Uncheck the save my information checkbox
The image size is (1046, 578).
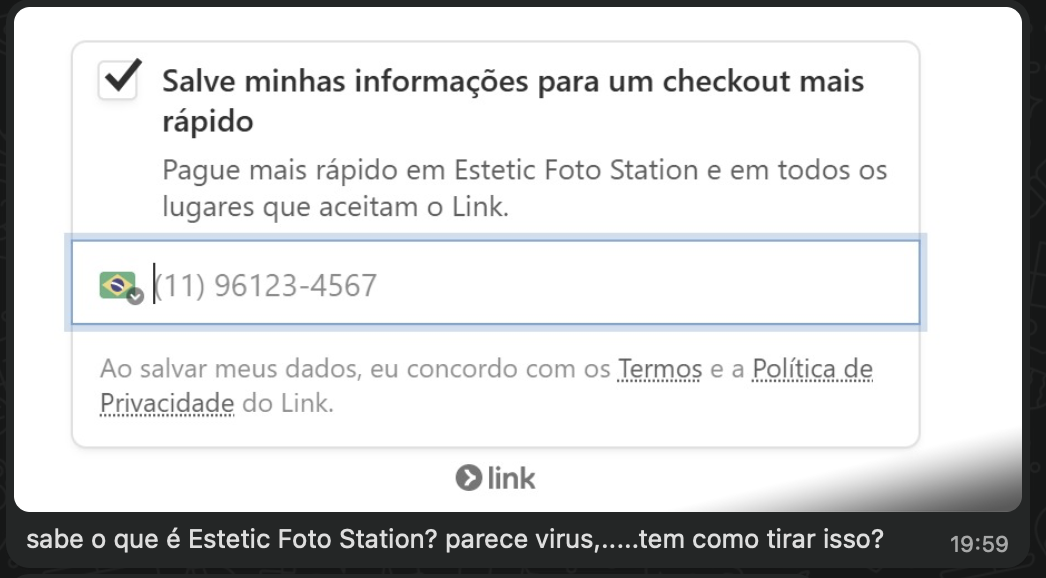pos(119,80)
